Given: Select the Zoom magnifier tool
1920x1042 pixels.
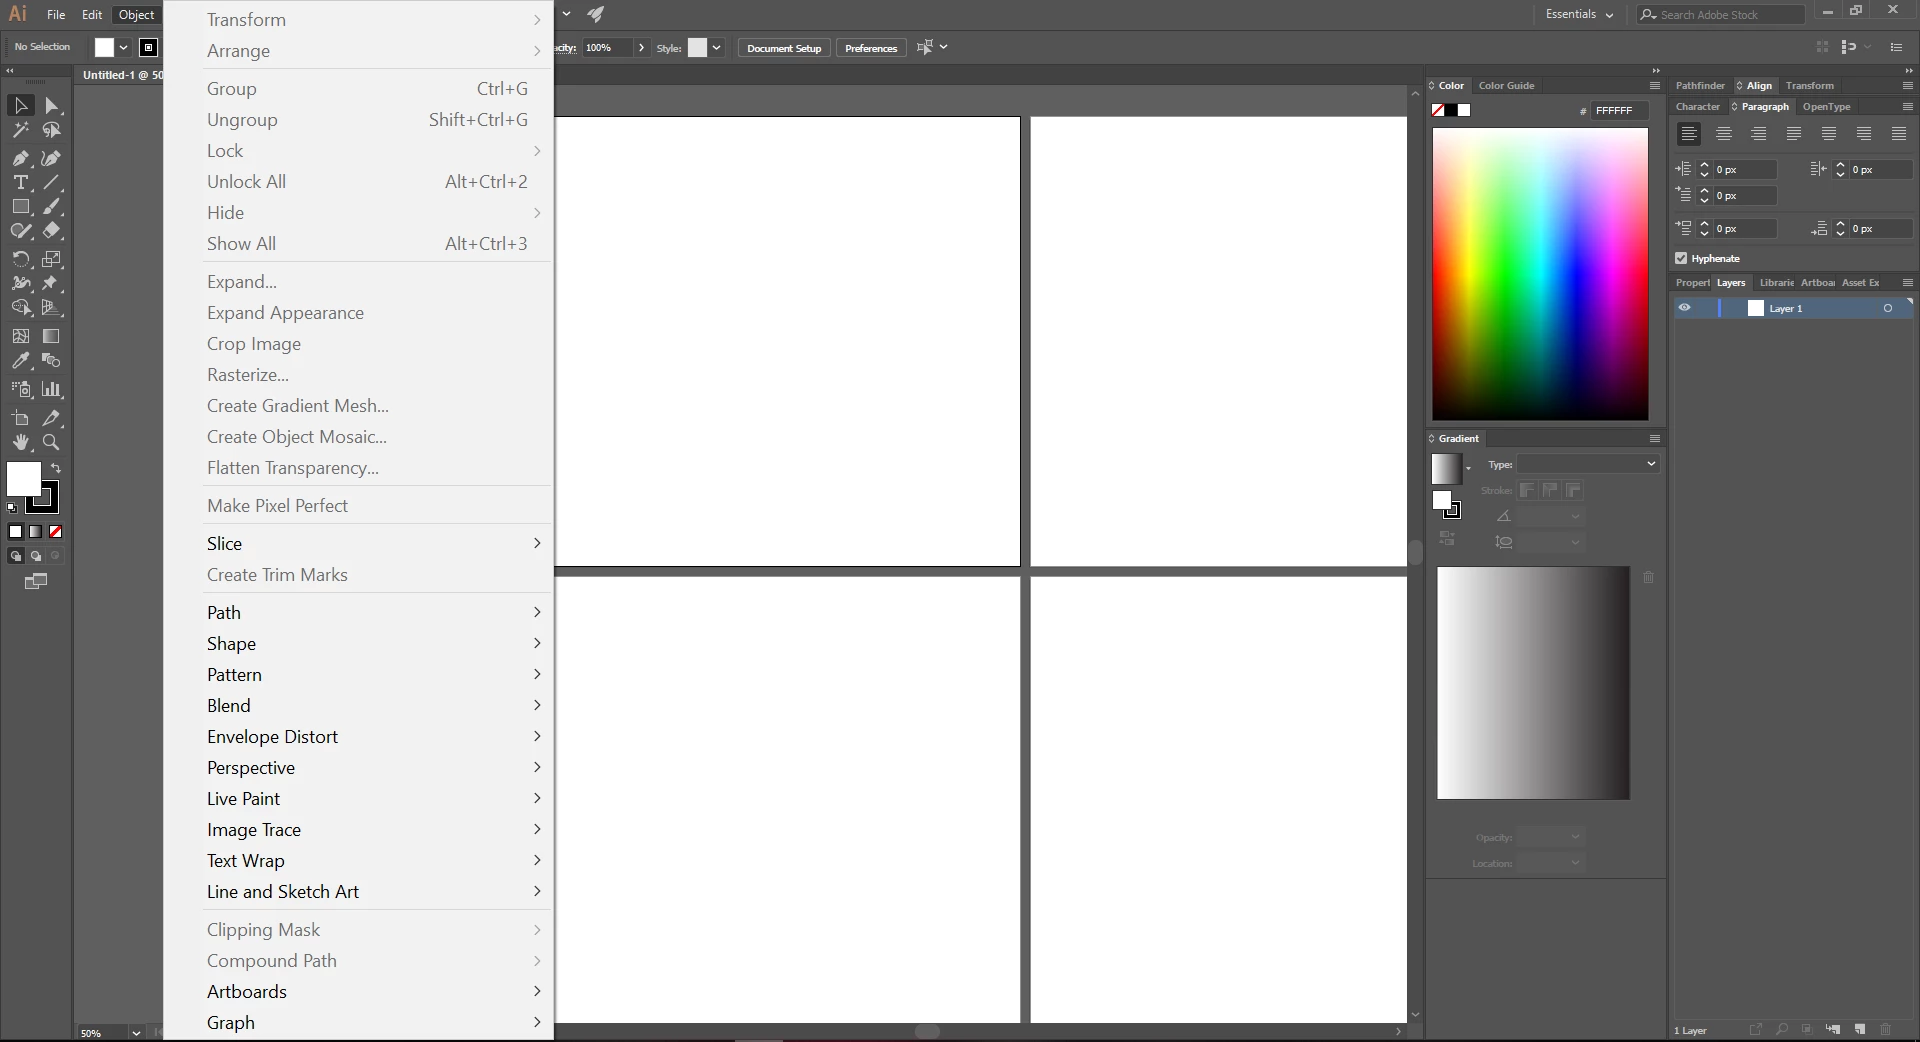Looking at the screenshot, I should (x=52, y=442).
